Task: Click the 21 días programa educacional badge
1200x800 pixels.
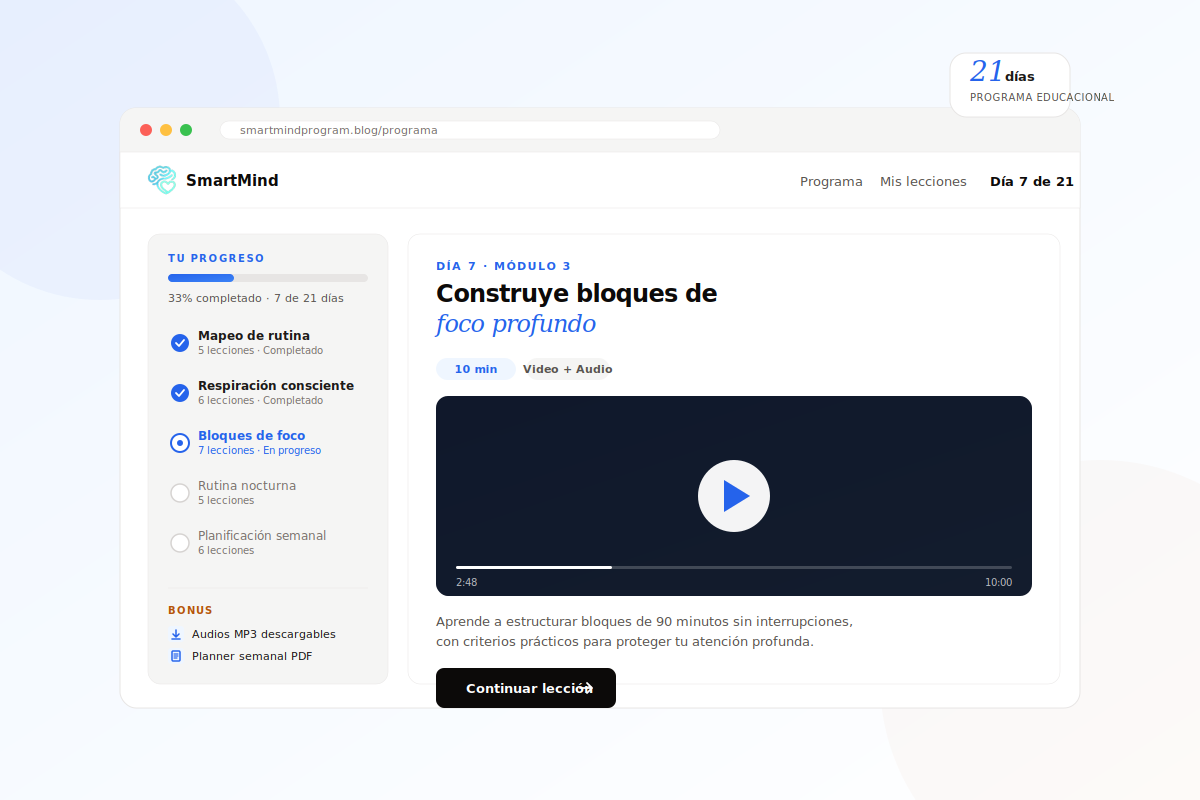Action: click(1010, 85)
